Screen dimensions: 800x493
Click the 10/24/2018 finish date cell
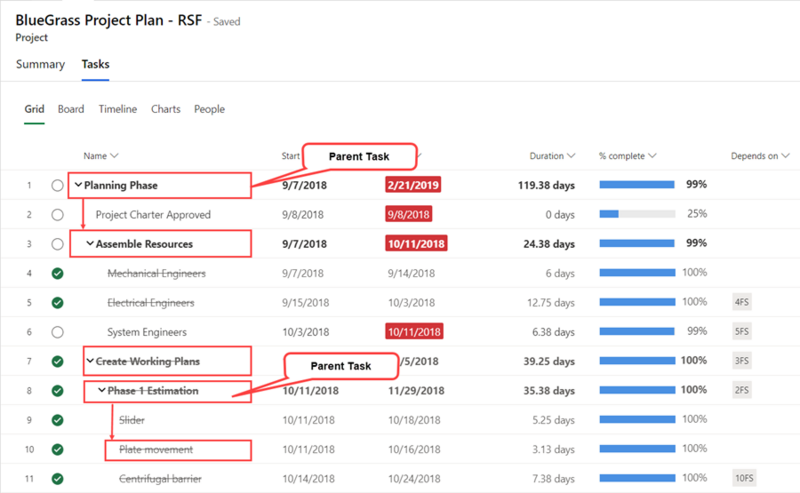tap(414, 479)
